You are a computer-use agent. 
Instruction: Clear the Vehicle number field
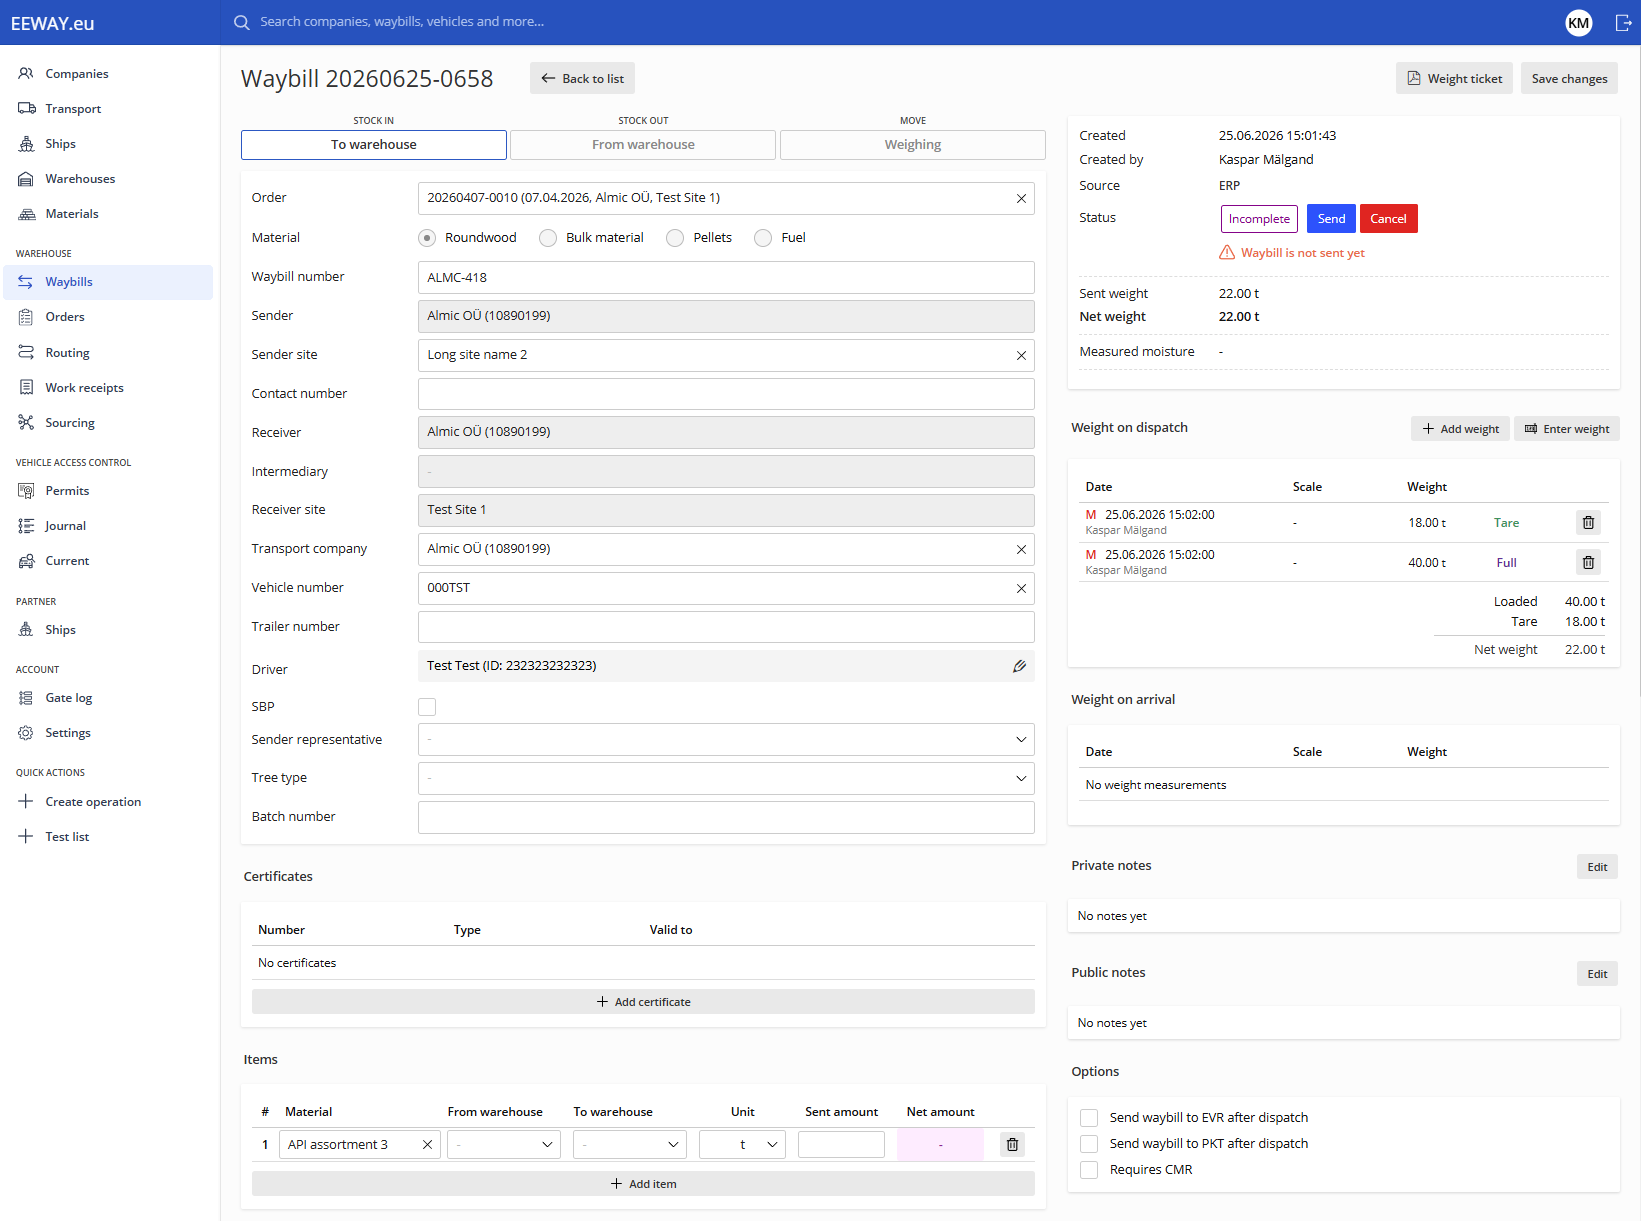(1021, 588)
